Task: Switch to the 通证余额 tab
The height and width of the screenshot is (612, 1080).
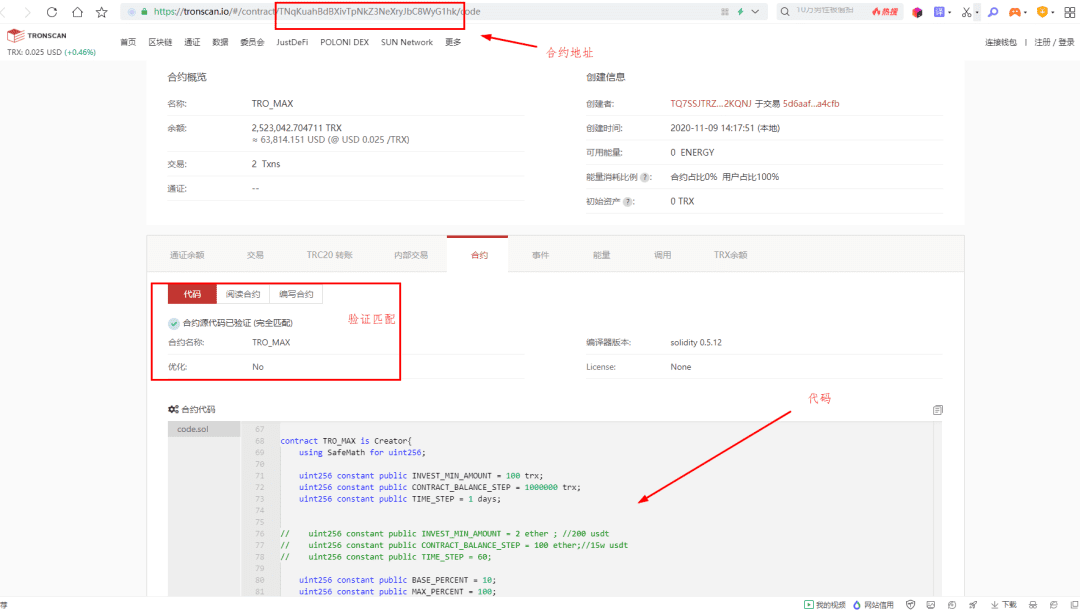Action: pyautogui.click(x=187, y=255)
